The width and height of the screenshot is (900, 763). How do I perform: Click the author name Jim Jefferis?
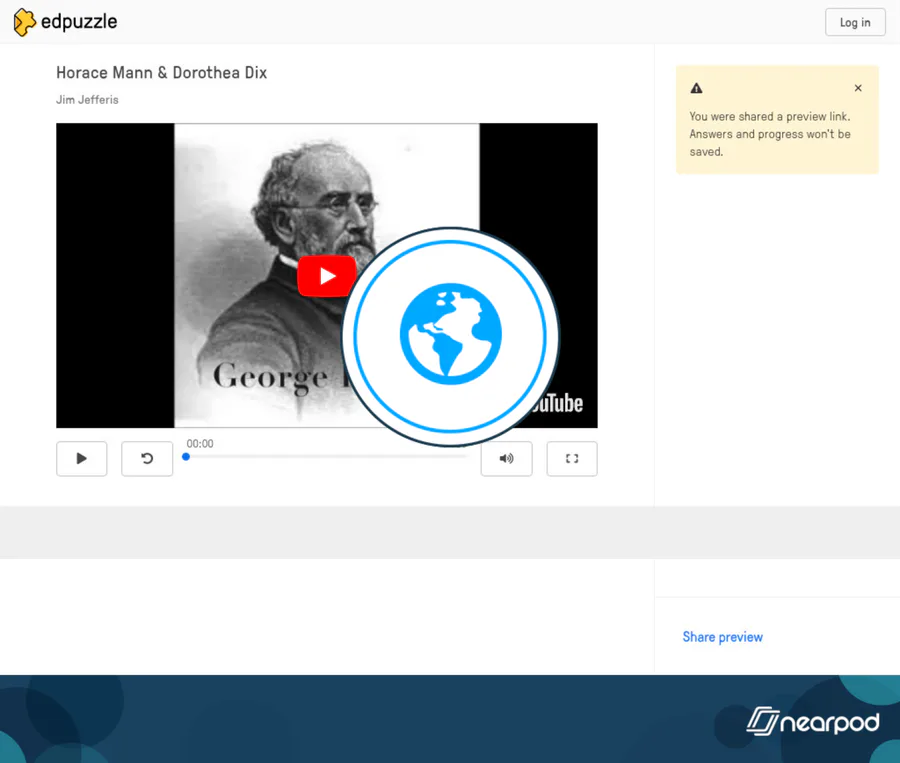point(87,100)
